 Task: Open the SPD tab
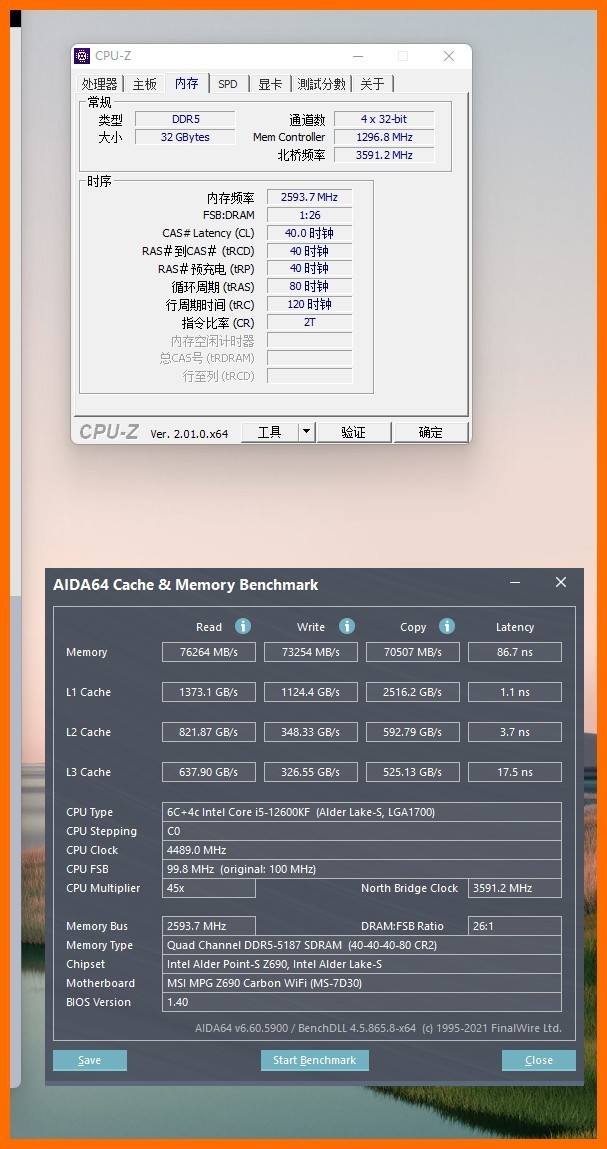click(x=228, y=84)
